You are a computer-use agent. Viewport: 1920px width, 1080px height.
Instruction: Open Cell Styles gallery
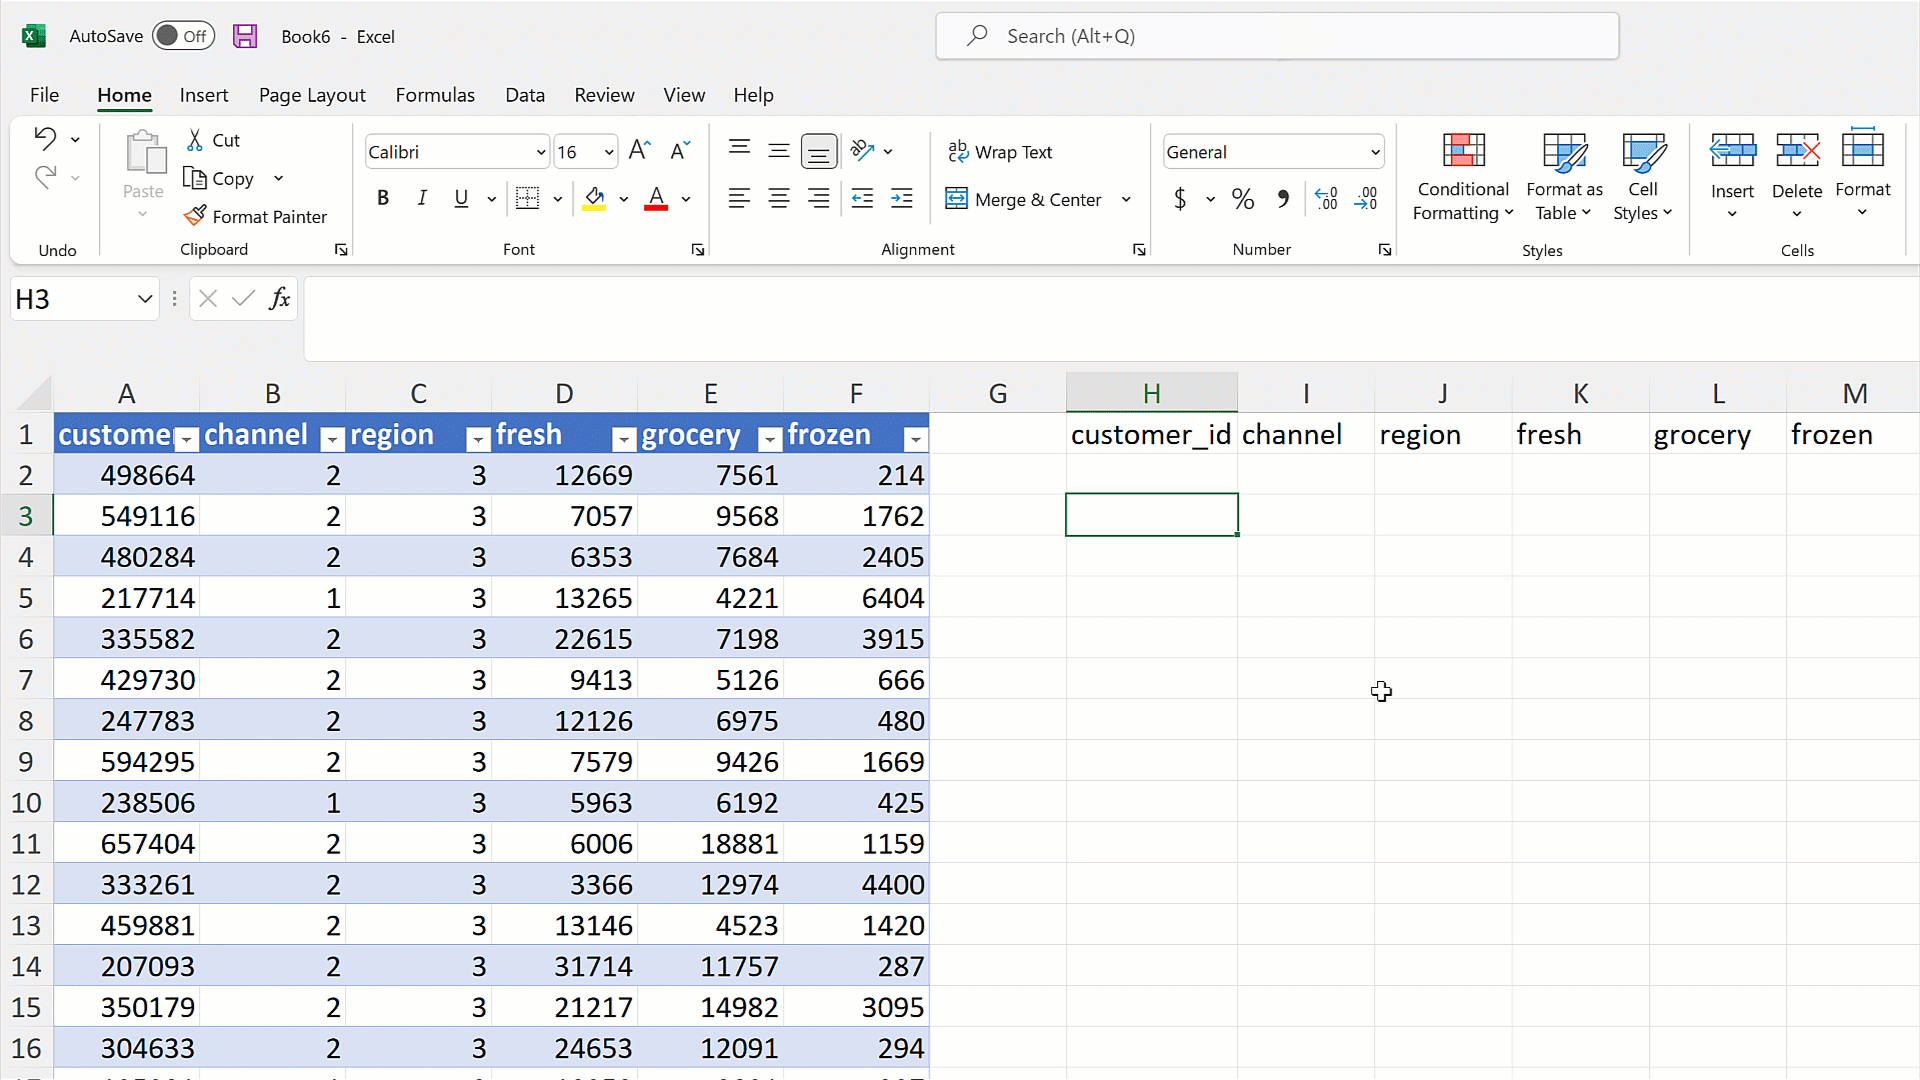[x=1643, y=176]
